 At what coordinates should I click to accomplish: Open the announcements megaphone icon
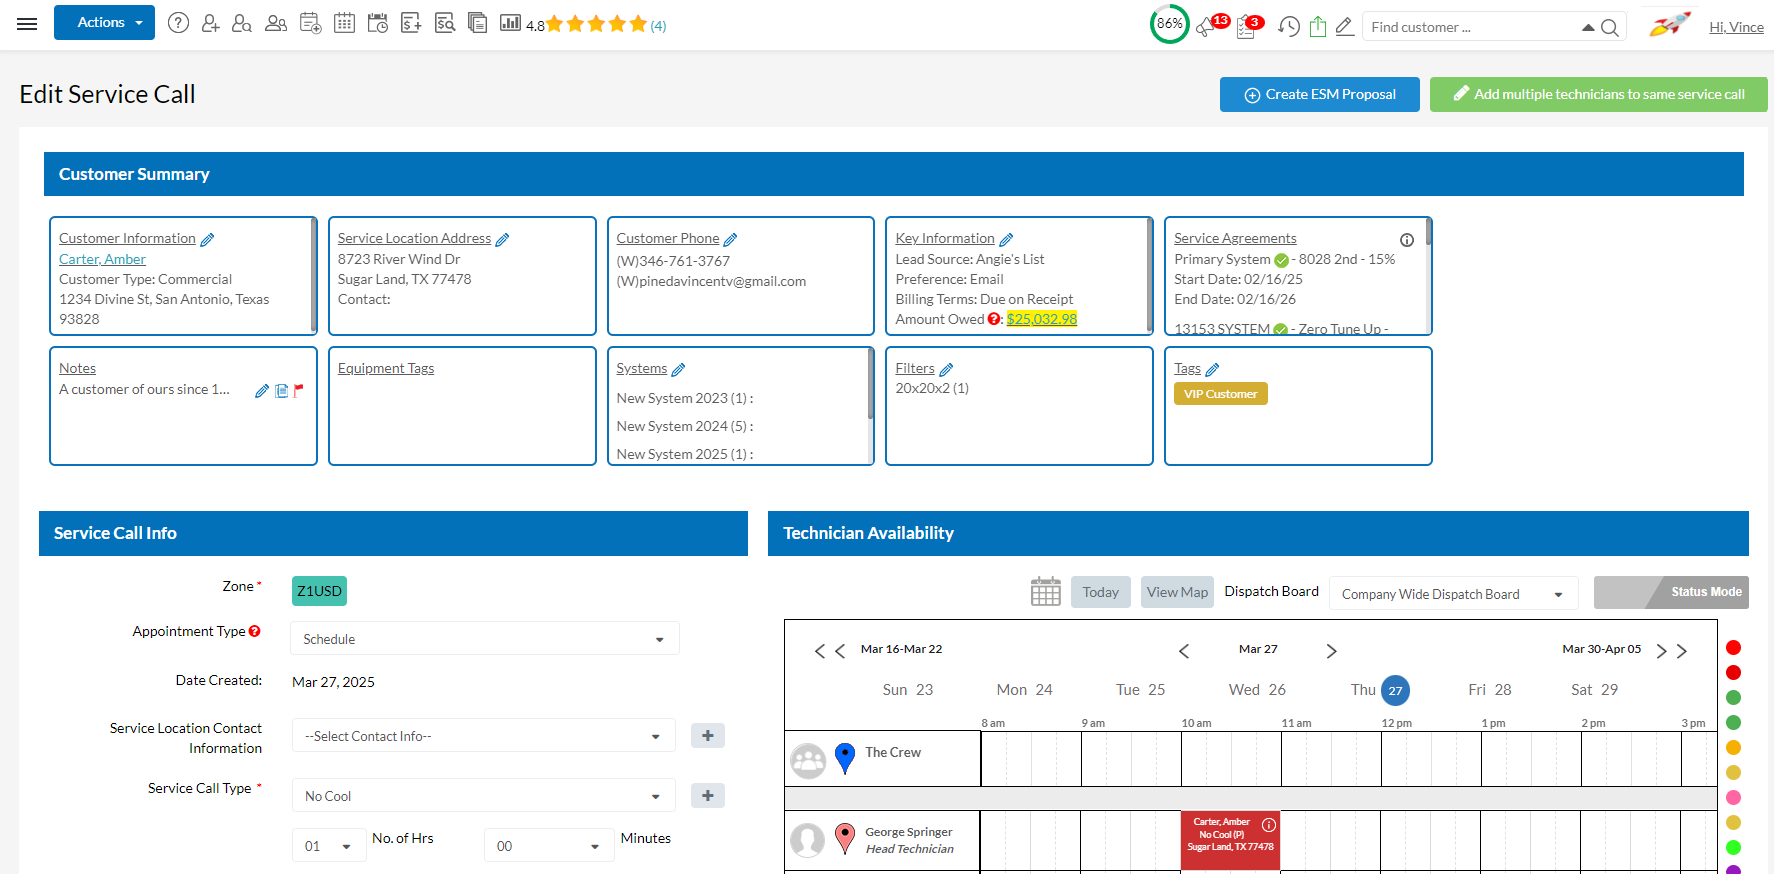(x=1206, y=27)
